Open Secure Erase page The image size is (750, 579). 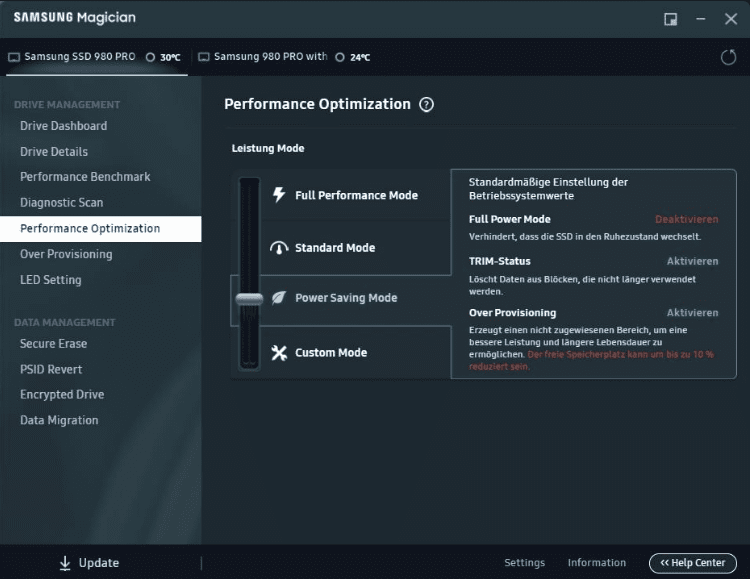(x=54, y=344)
